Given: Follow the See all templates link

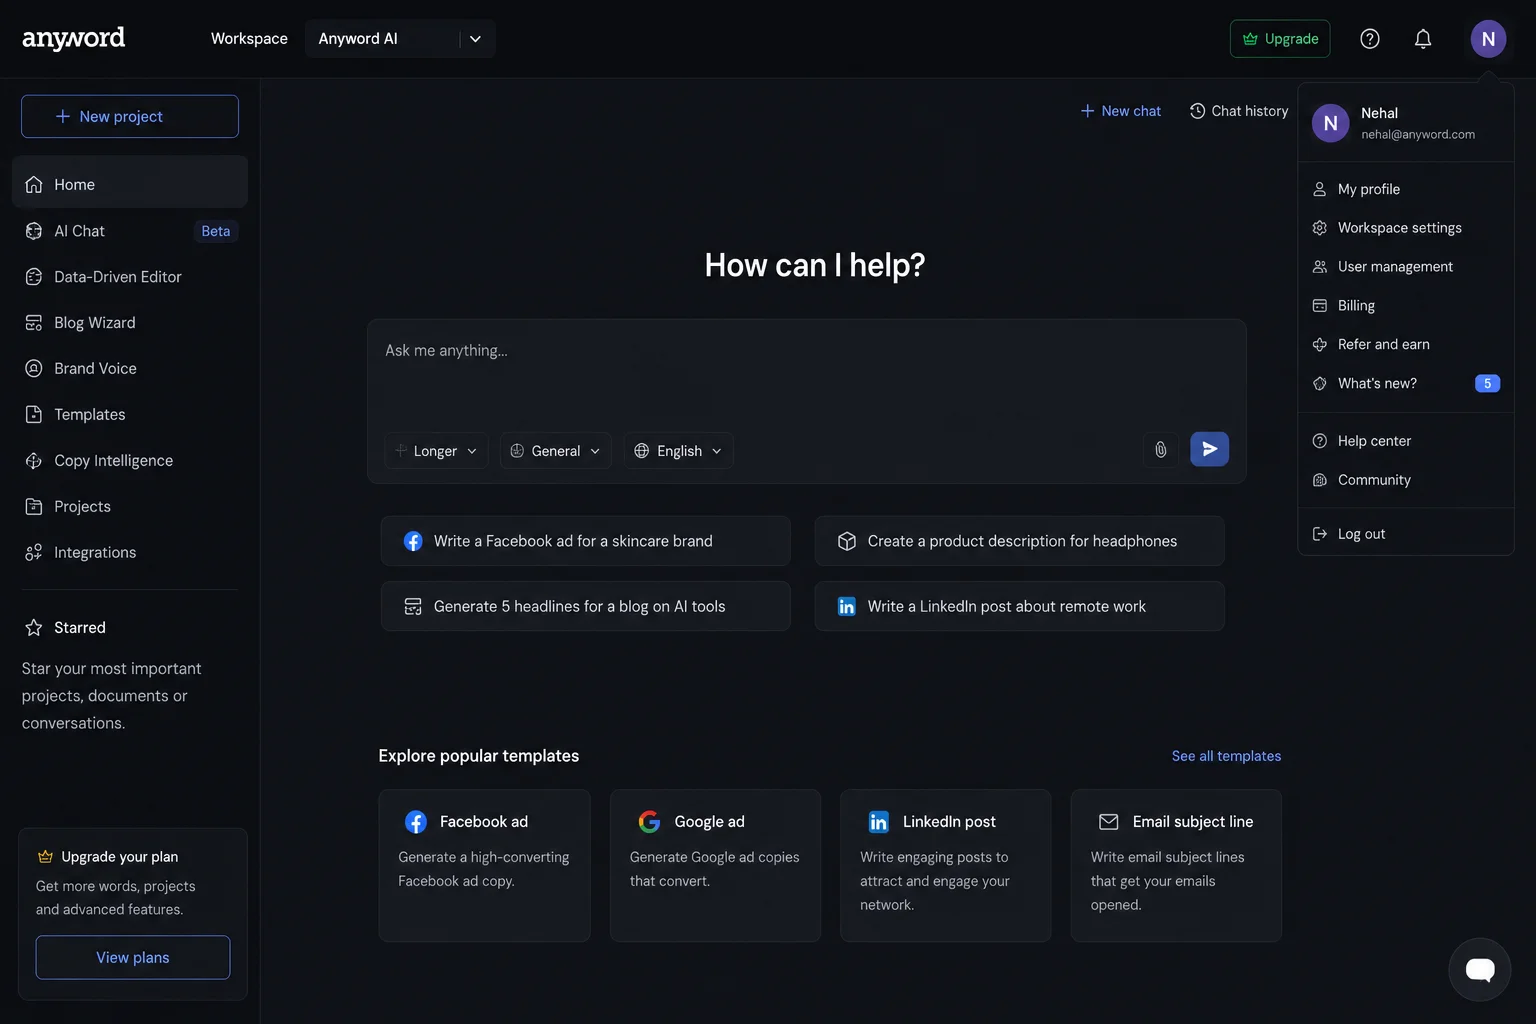Looking at the screenshot, I should (x=1226, y=756).
